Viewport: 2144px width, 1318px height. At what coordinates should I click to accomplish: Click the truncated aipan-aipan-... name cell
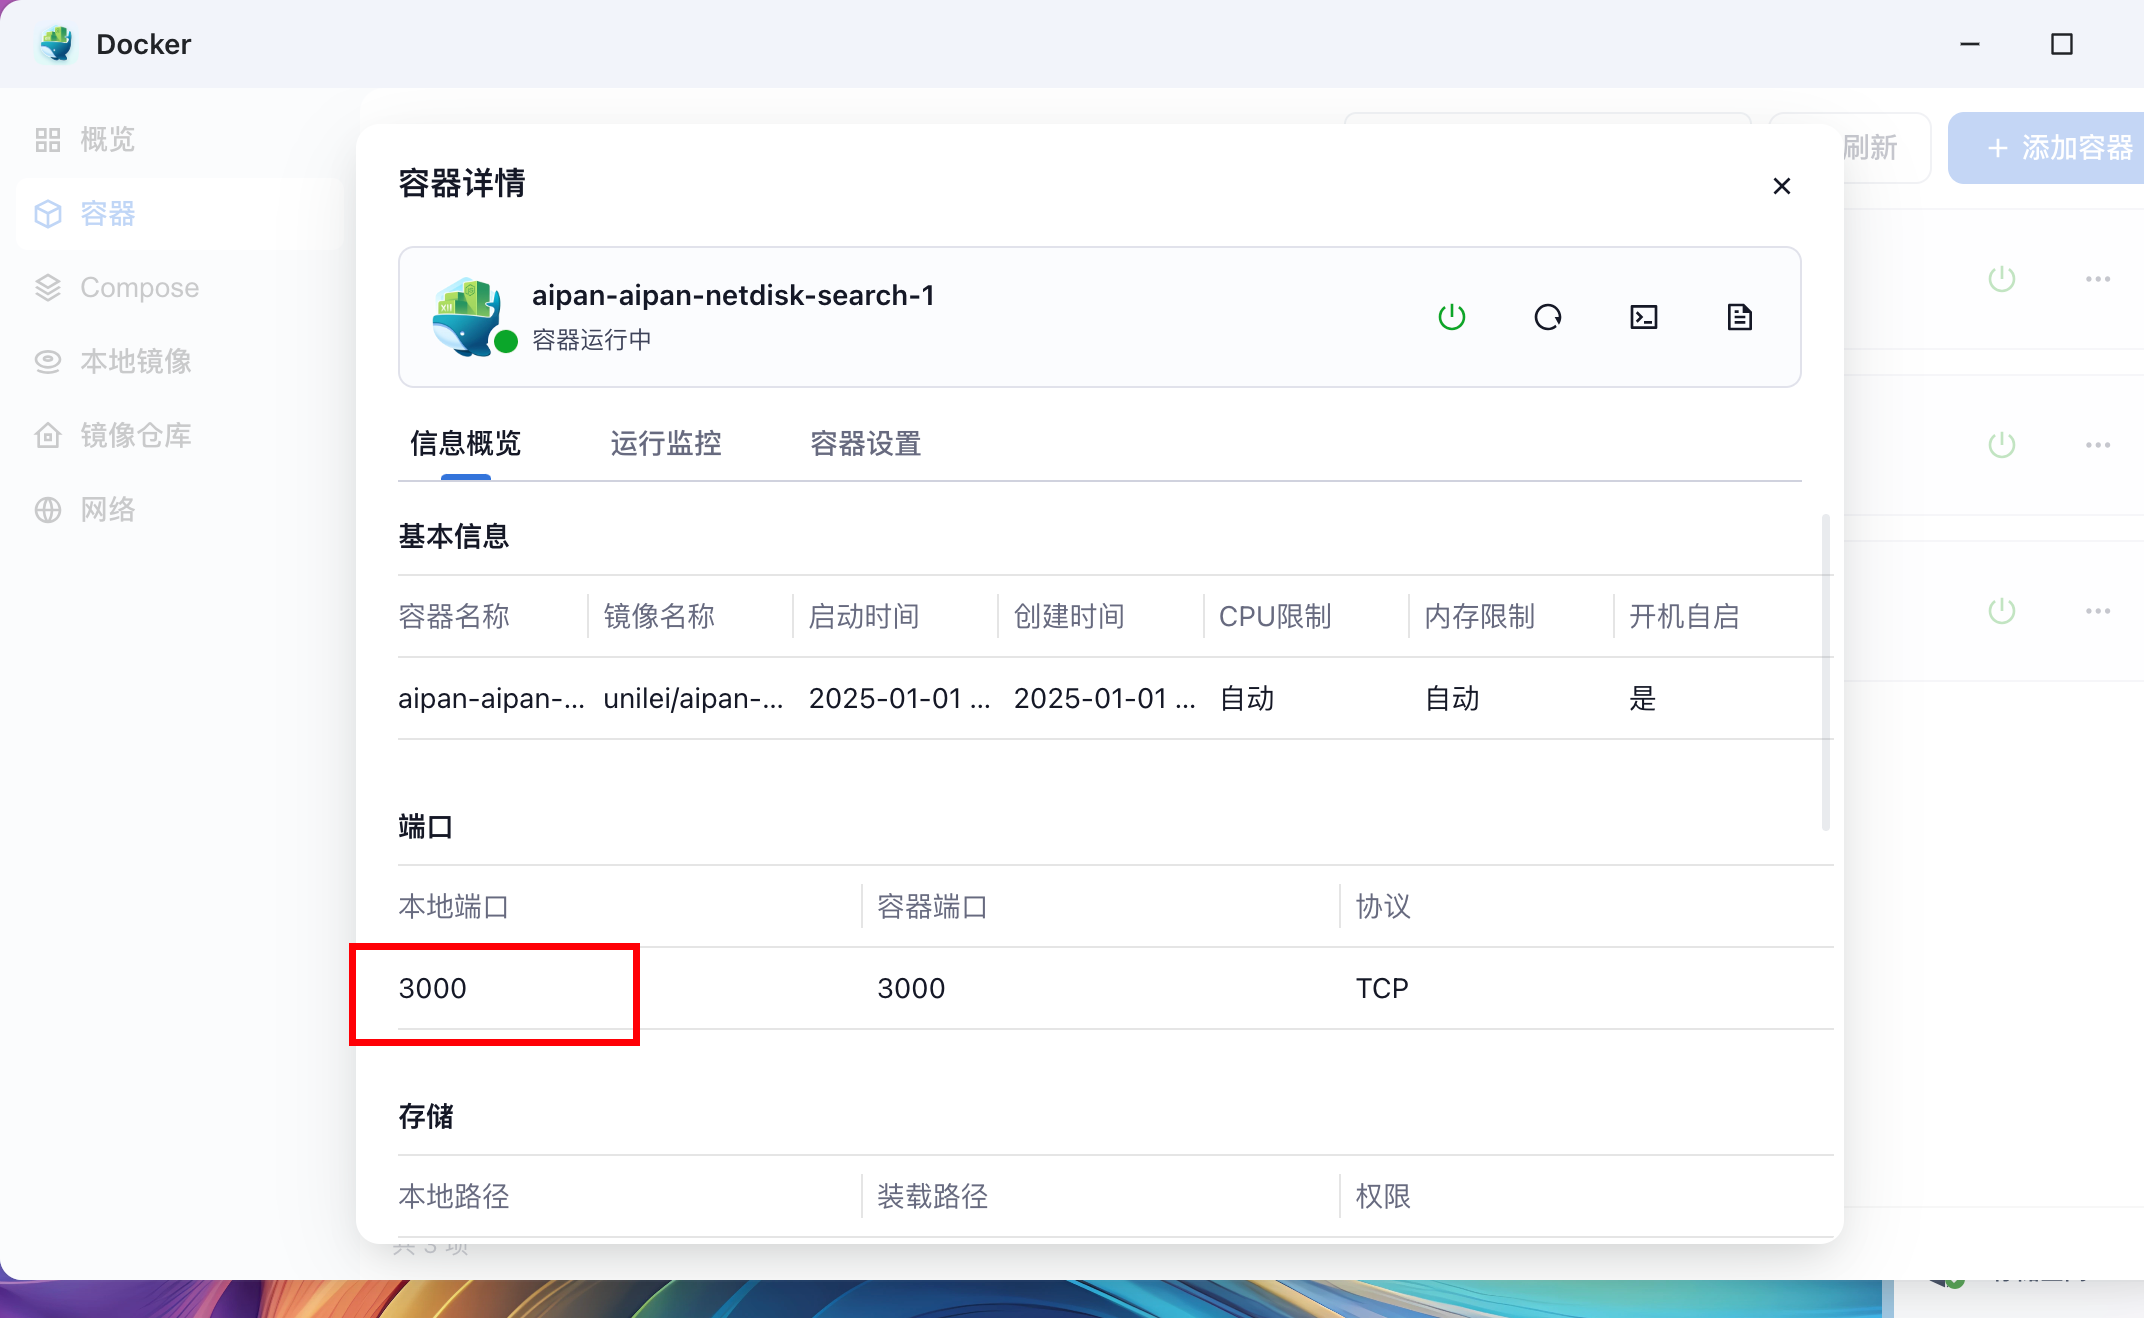click(491, 698)
